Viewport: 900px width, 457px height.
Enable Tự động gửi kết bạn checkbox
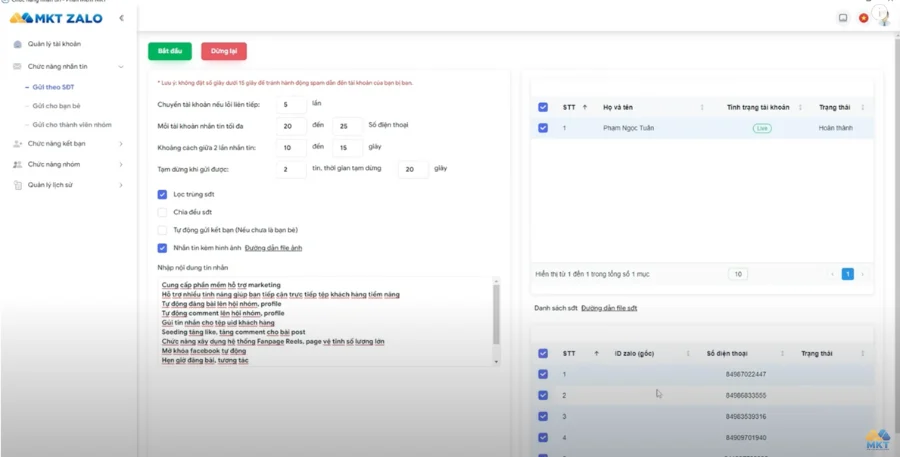162,230
